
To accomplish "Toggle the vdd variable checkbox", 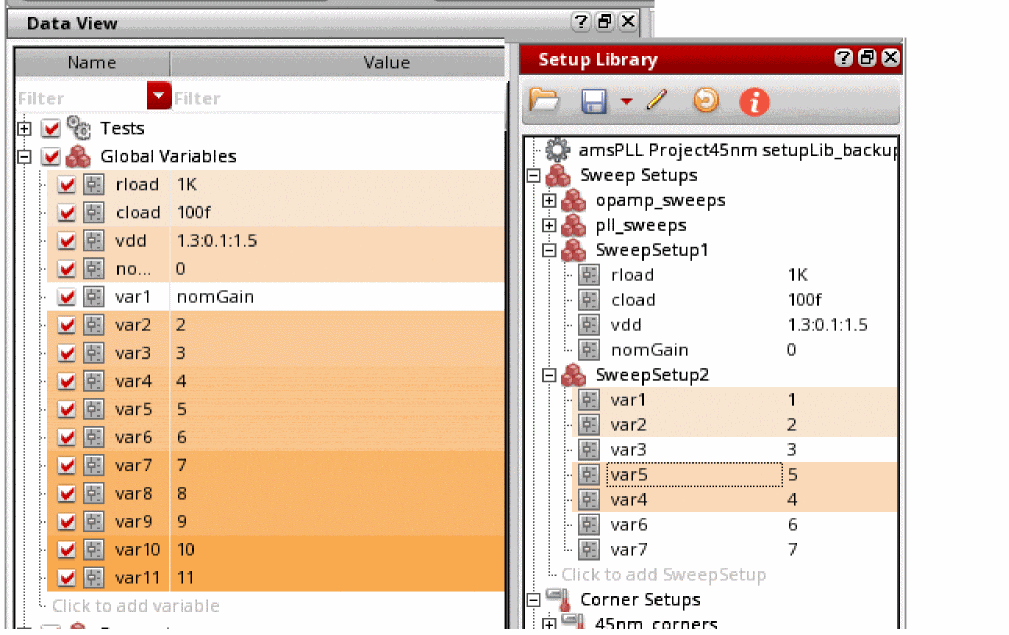I will pyautogui.click(x=67, y=241).
